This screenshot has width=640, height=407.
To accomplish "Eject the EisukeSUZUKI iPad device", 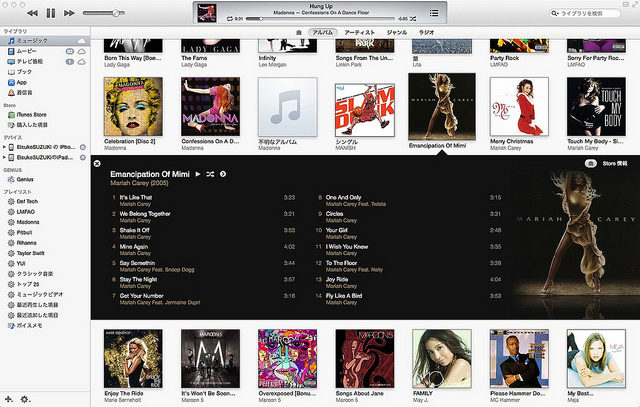I will coord(83,157).
